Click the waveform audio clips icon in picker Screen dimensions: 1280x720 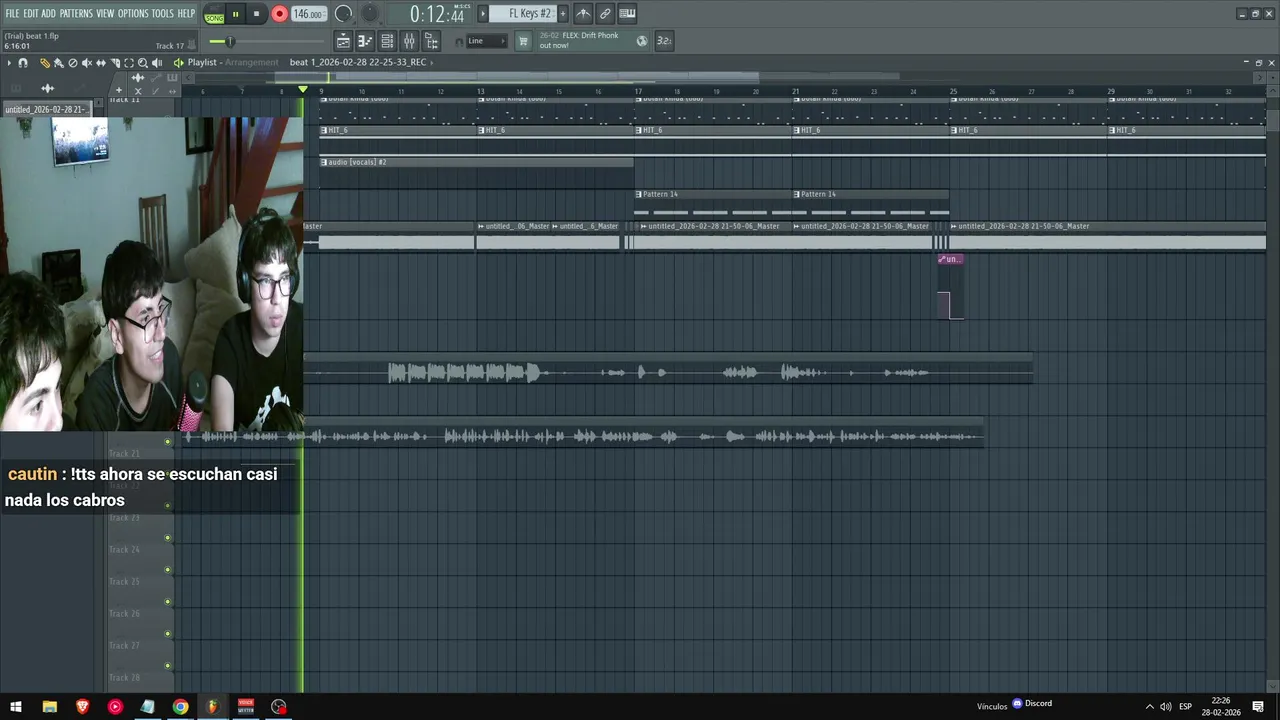(x=47, y=89)
